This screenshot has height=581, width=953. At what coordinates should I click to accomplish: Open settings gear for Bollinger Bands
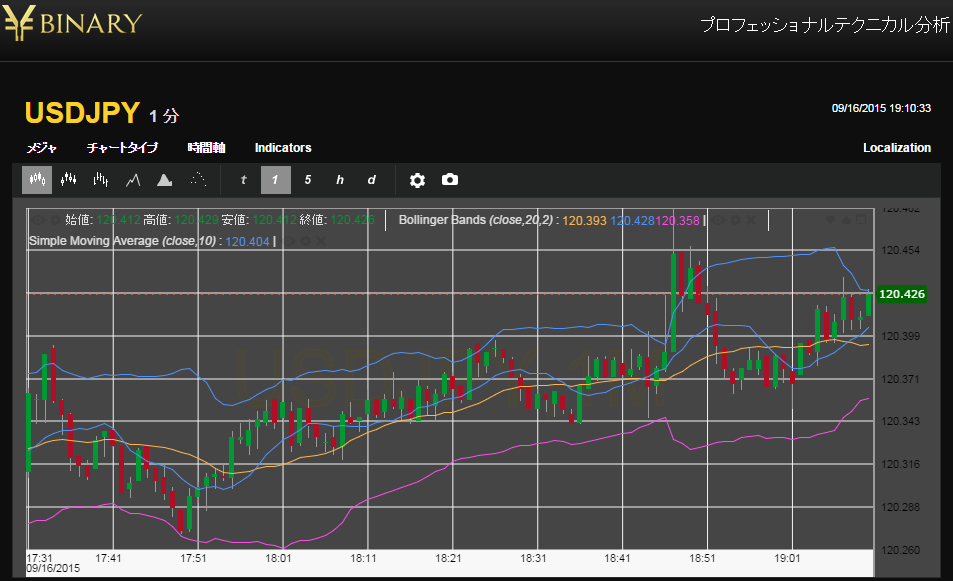(x=735, y=220)
